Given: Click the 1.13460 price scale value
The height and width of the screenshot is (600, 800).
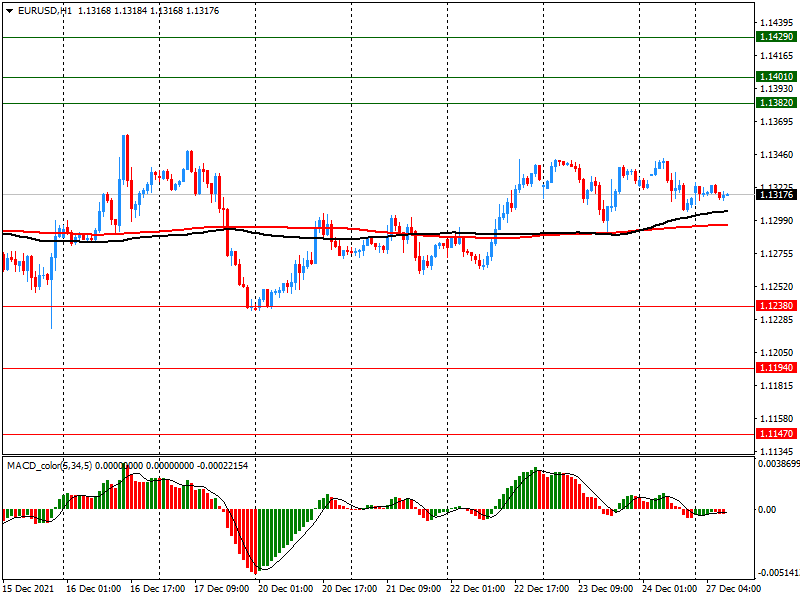Looking at the screenshot, I should click(x=777, y=155).
